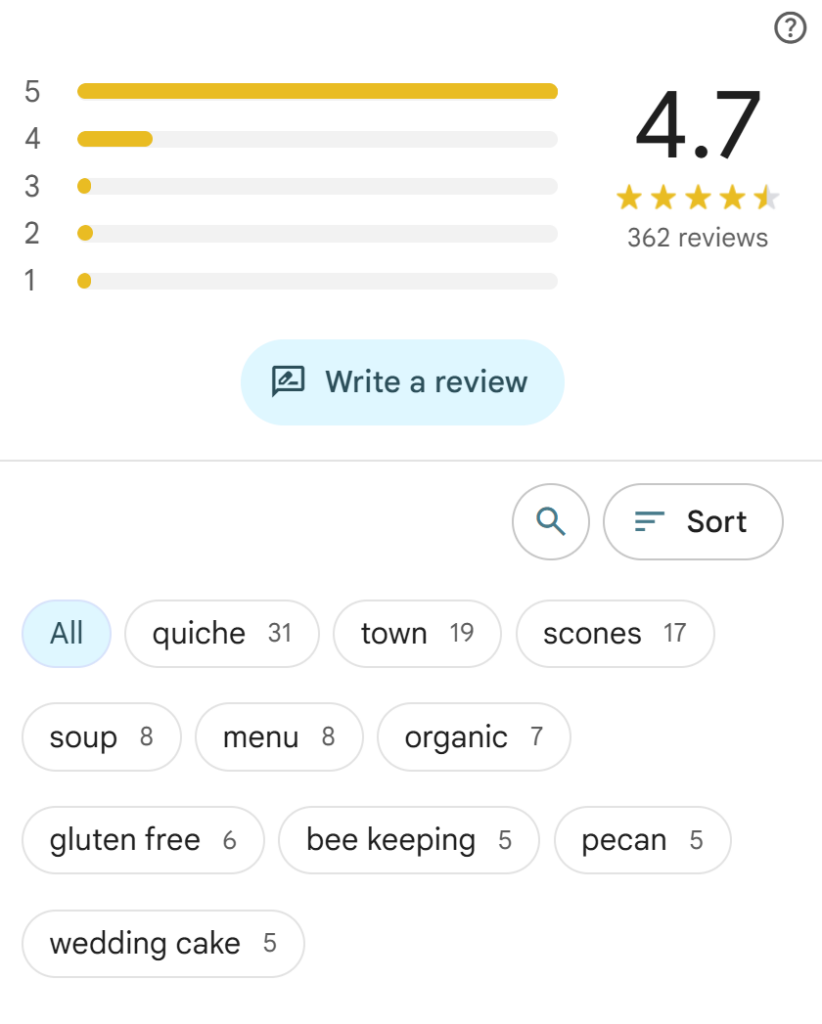Pick the pecan review filter

click(642, 840)
